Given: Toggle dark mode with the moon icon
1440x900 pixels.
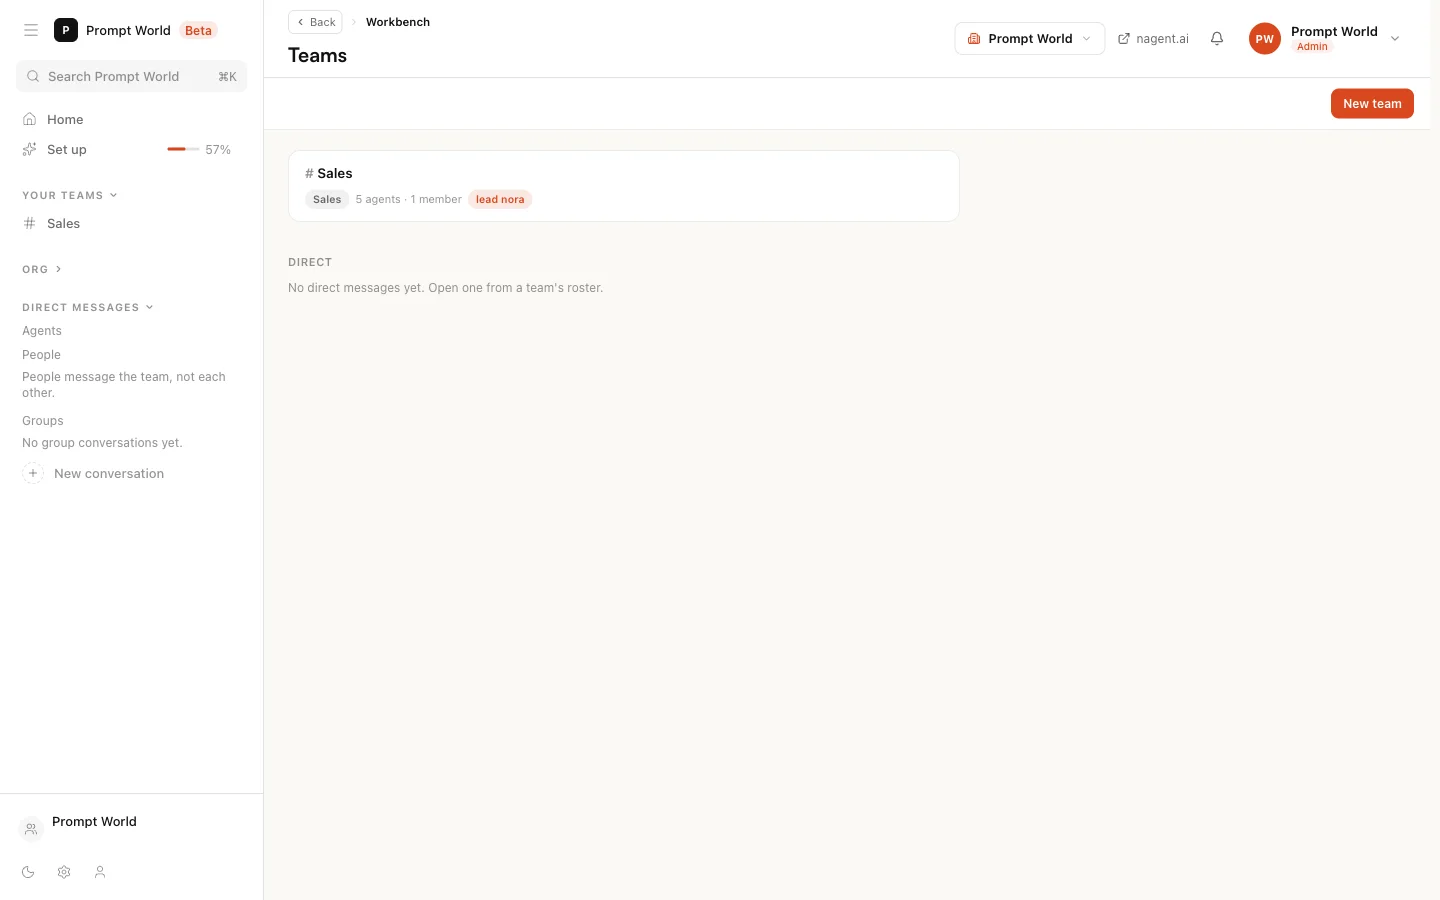Looking at the screenshot, I should tap(28, 872).
